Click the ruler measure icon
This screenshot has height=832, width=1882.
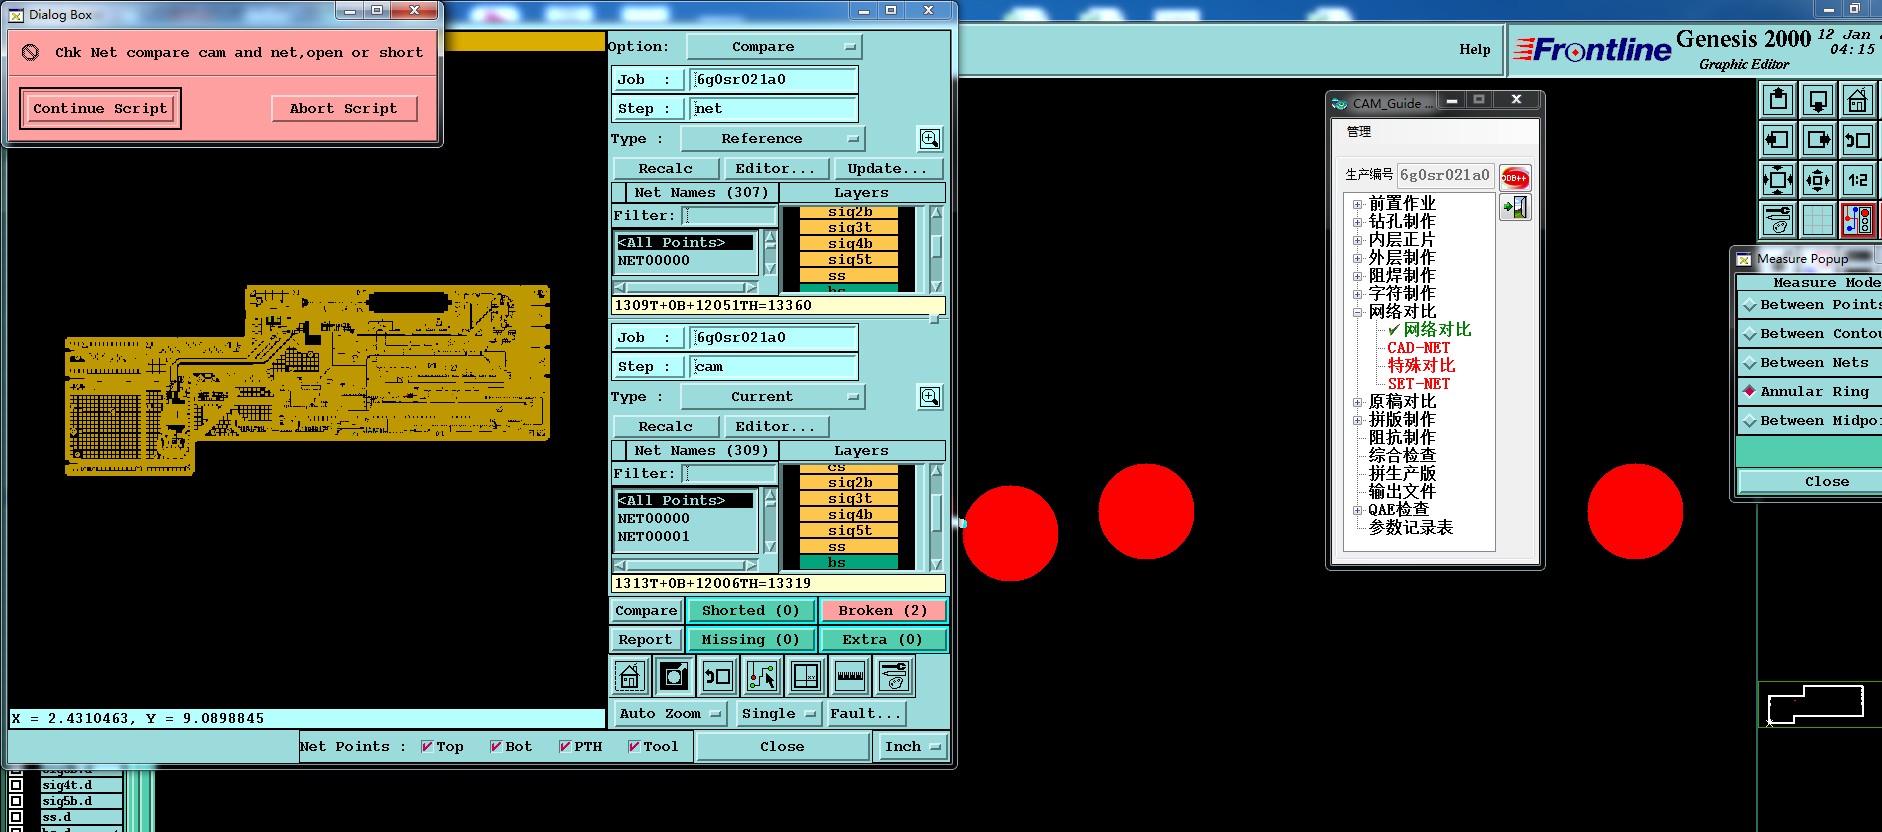850,677
